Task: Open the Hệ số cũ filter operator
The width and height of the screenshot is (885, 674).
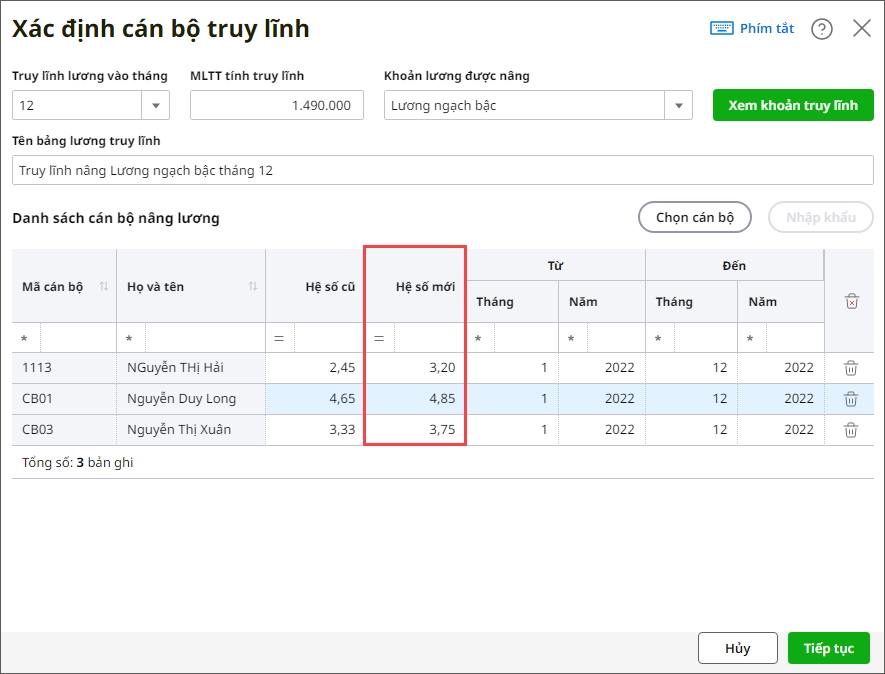Action: click(x=279, y=339)
